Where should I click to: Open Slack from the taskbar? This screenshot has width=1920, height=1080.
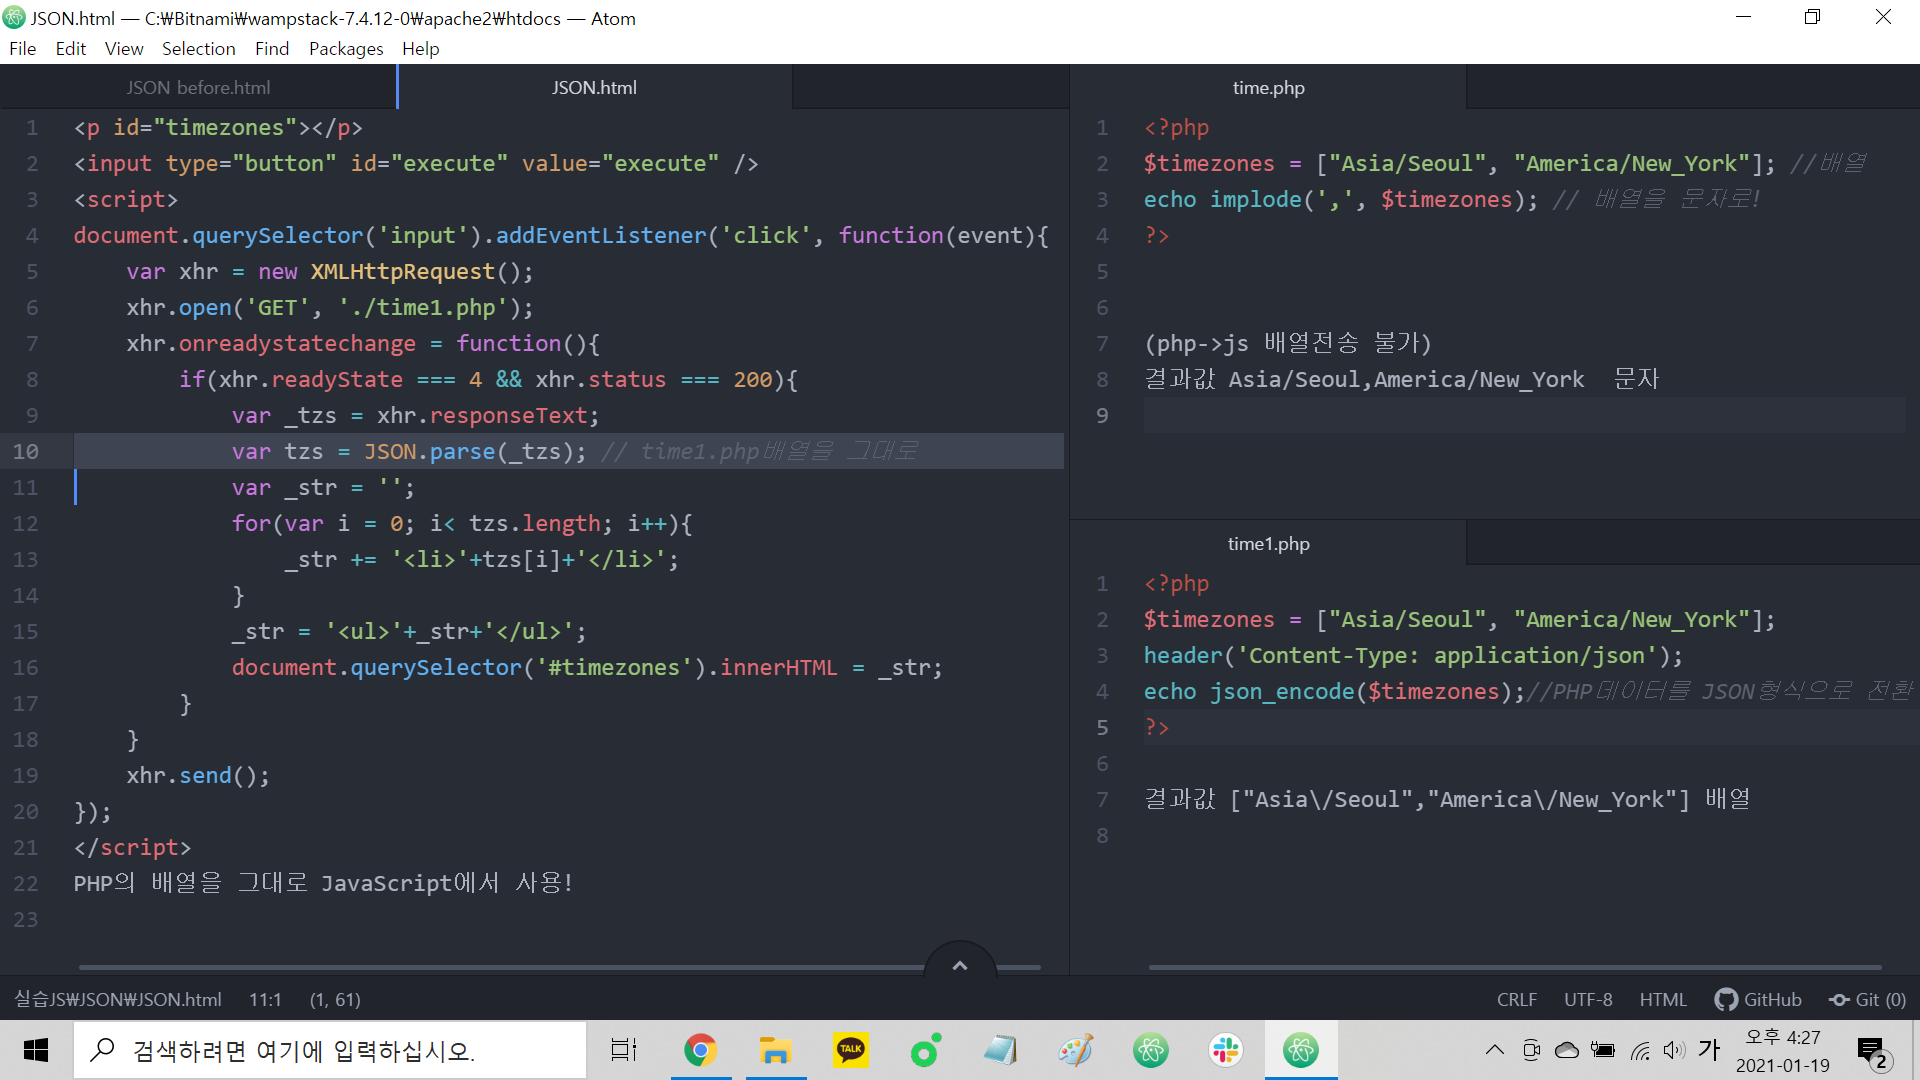[x=1226, y=1050]
